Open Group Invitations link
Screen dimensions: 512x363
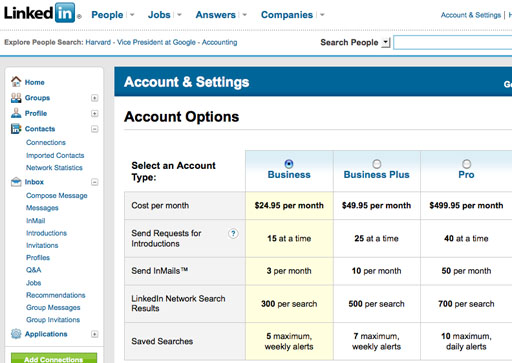pyautogui.click(x=53, y=320)
